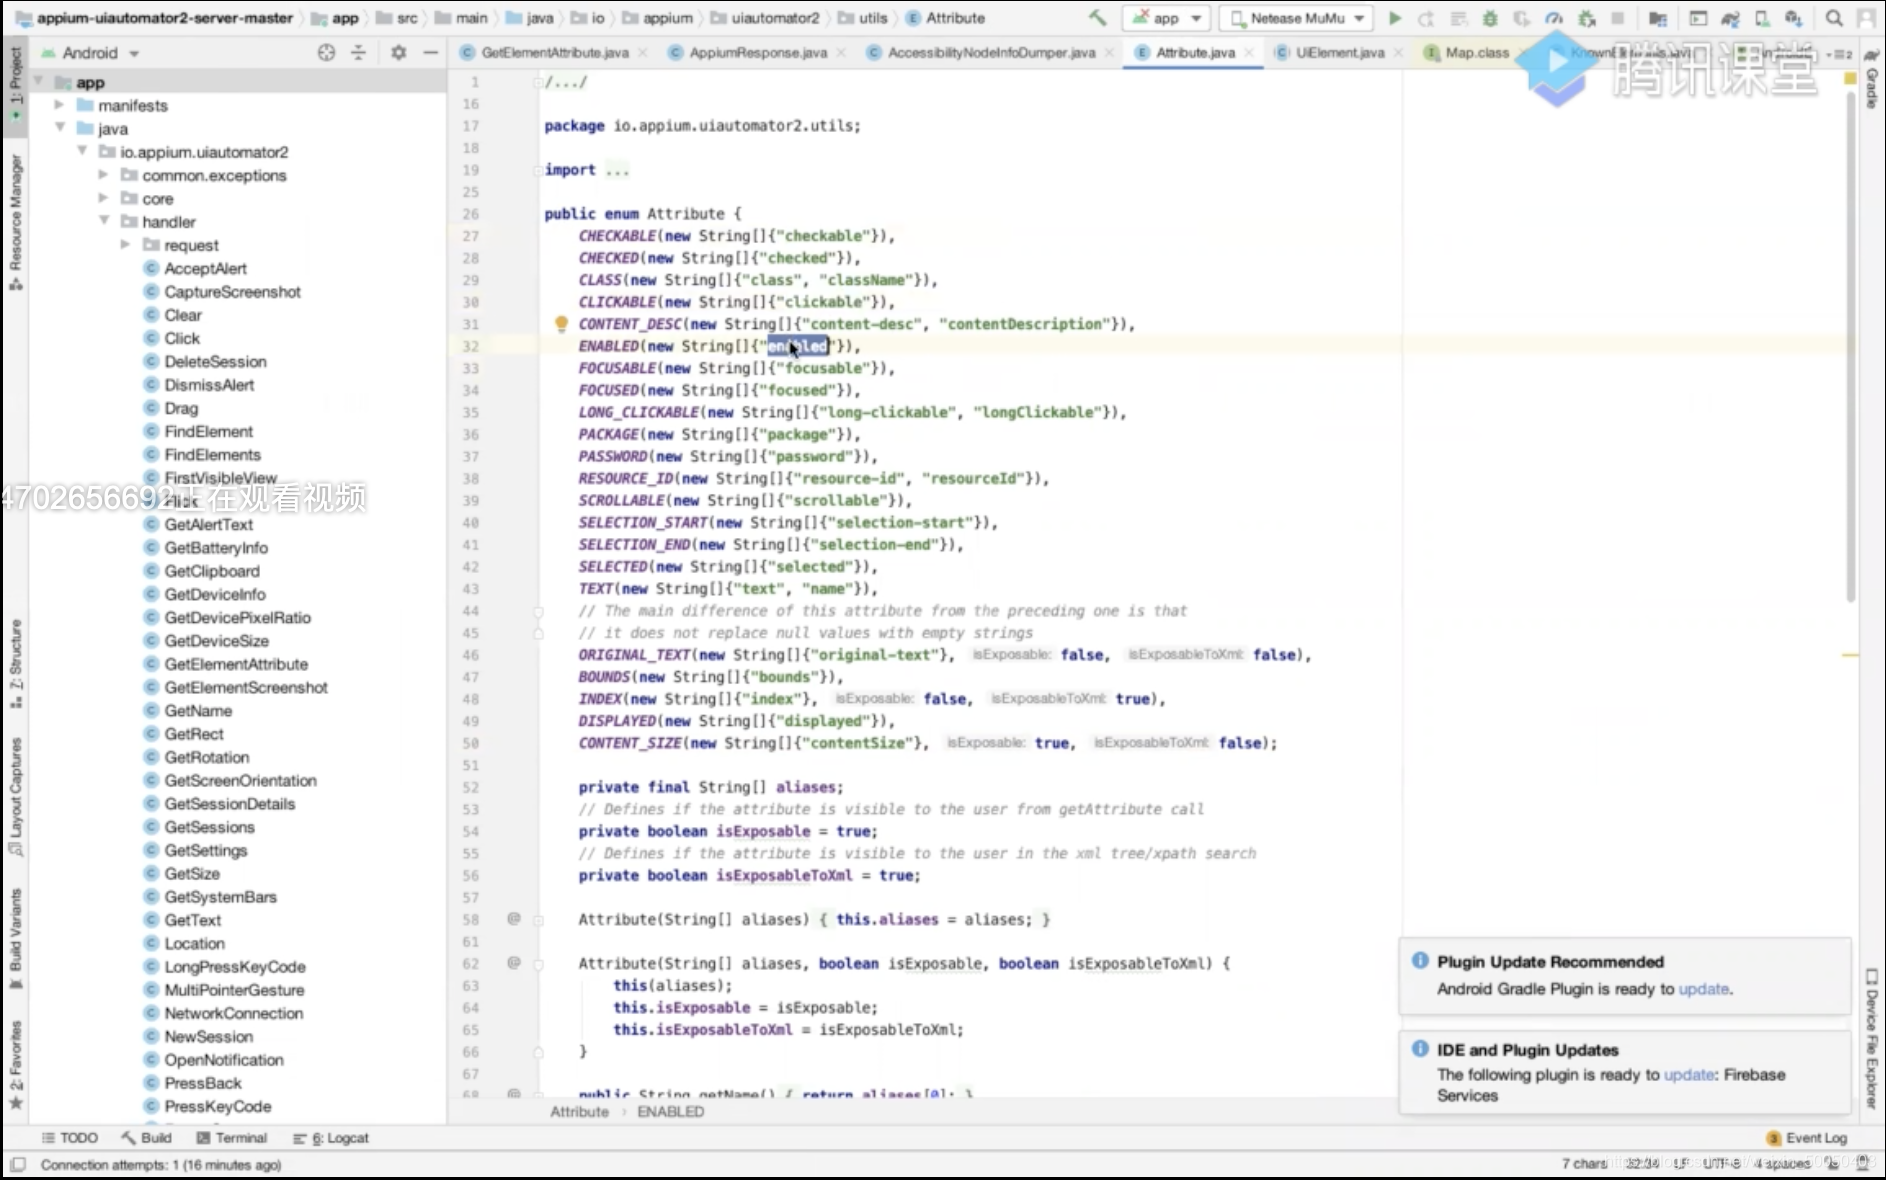Click ENABLED in the bottom breadcrumb

670,1112
